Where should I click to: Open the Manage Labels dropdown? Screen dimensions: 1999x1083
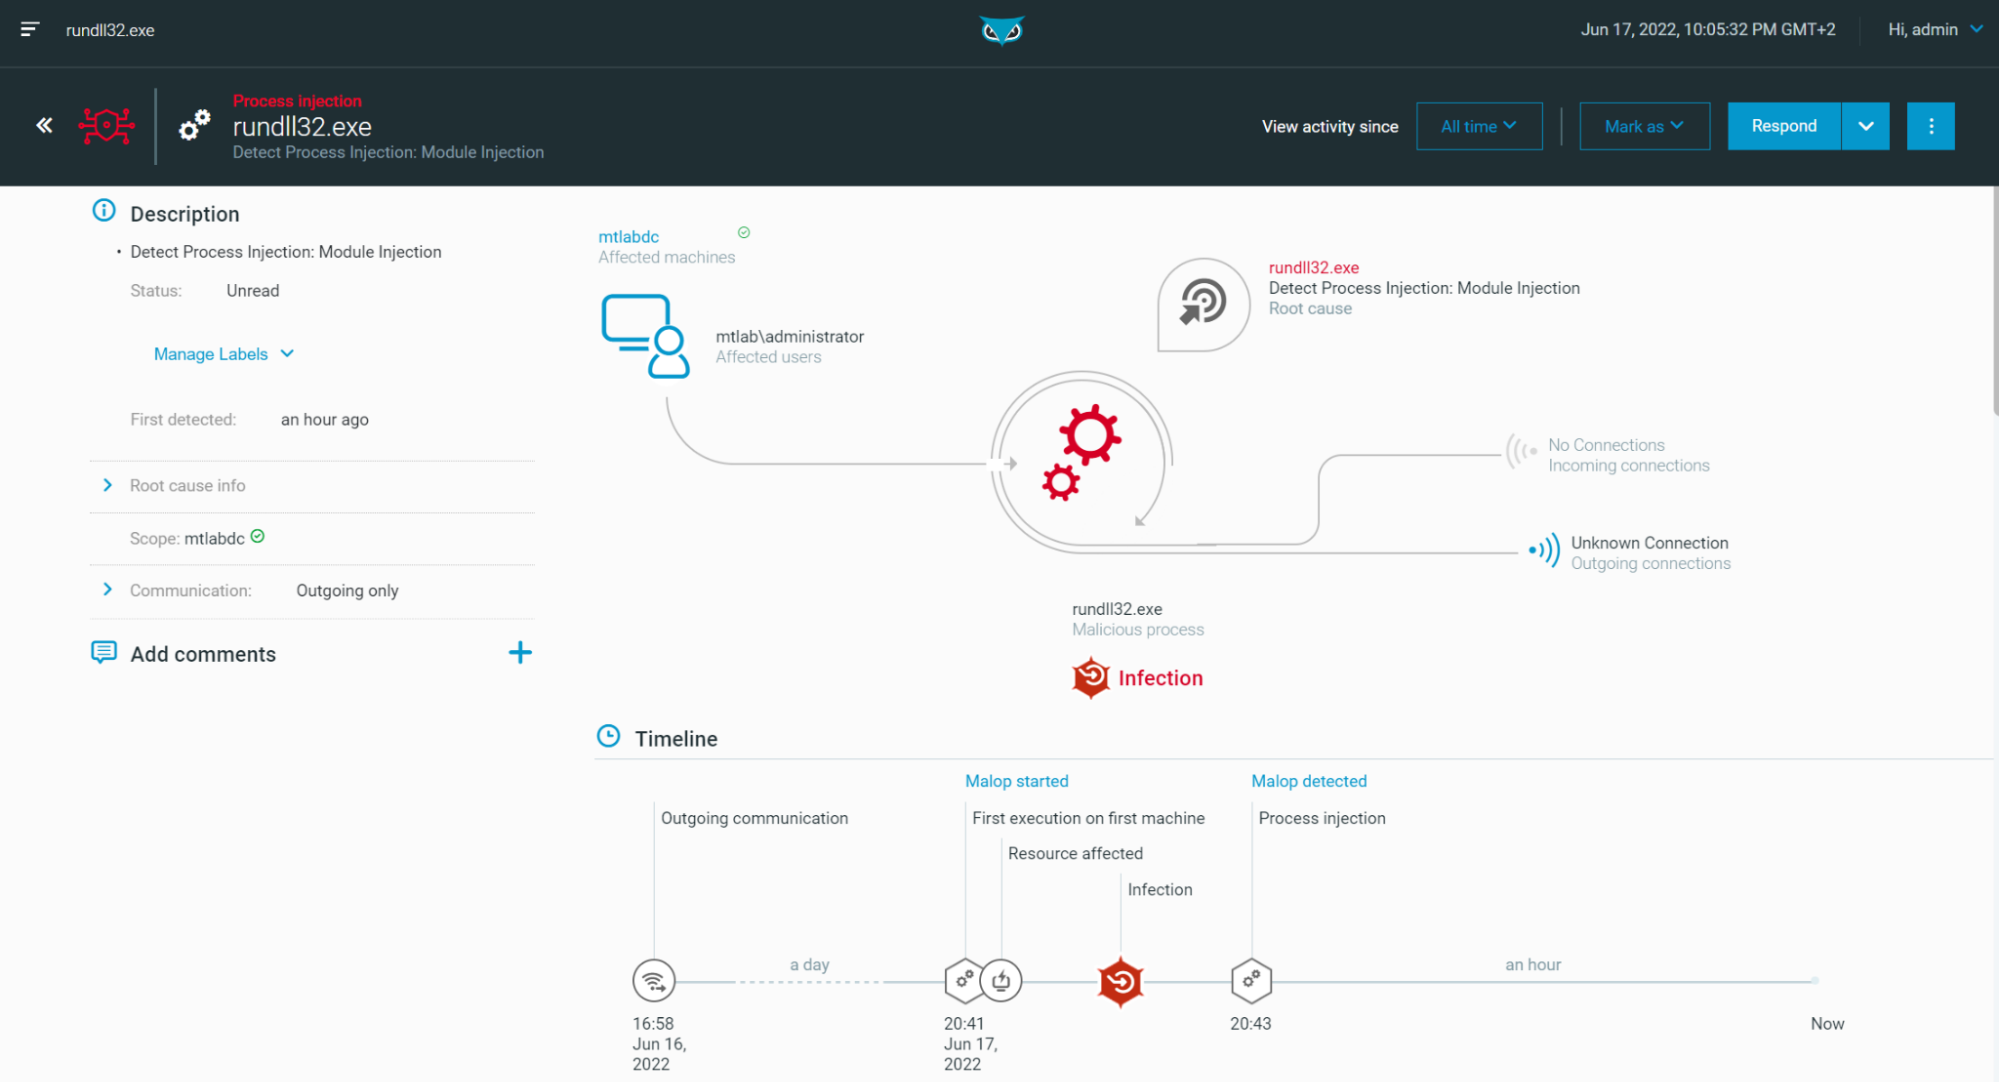(x=224, y=354)
